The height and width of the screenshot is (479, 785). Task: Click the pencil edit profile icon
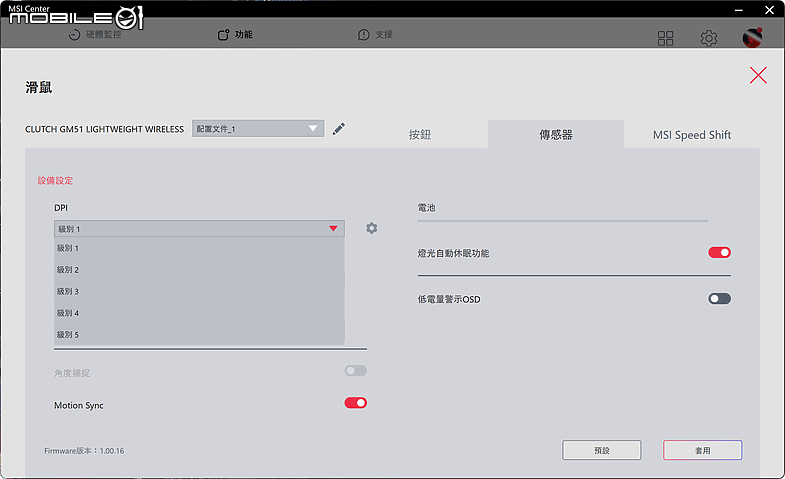coord(338,129)
